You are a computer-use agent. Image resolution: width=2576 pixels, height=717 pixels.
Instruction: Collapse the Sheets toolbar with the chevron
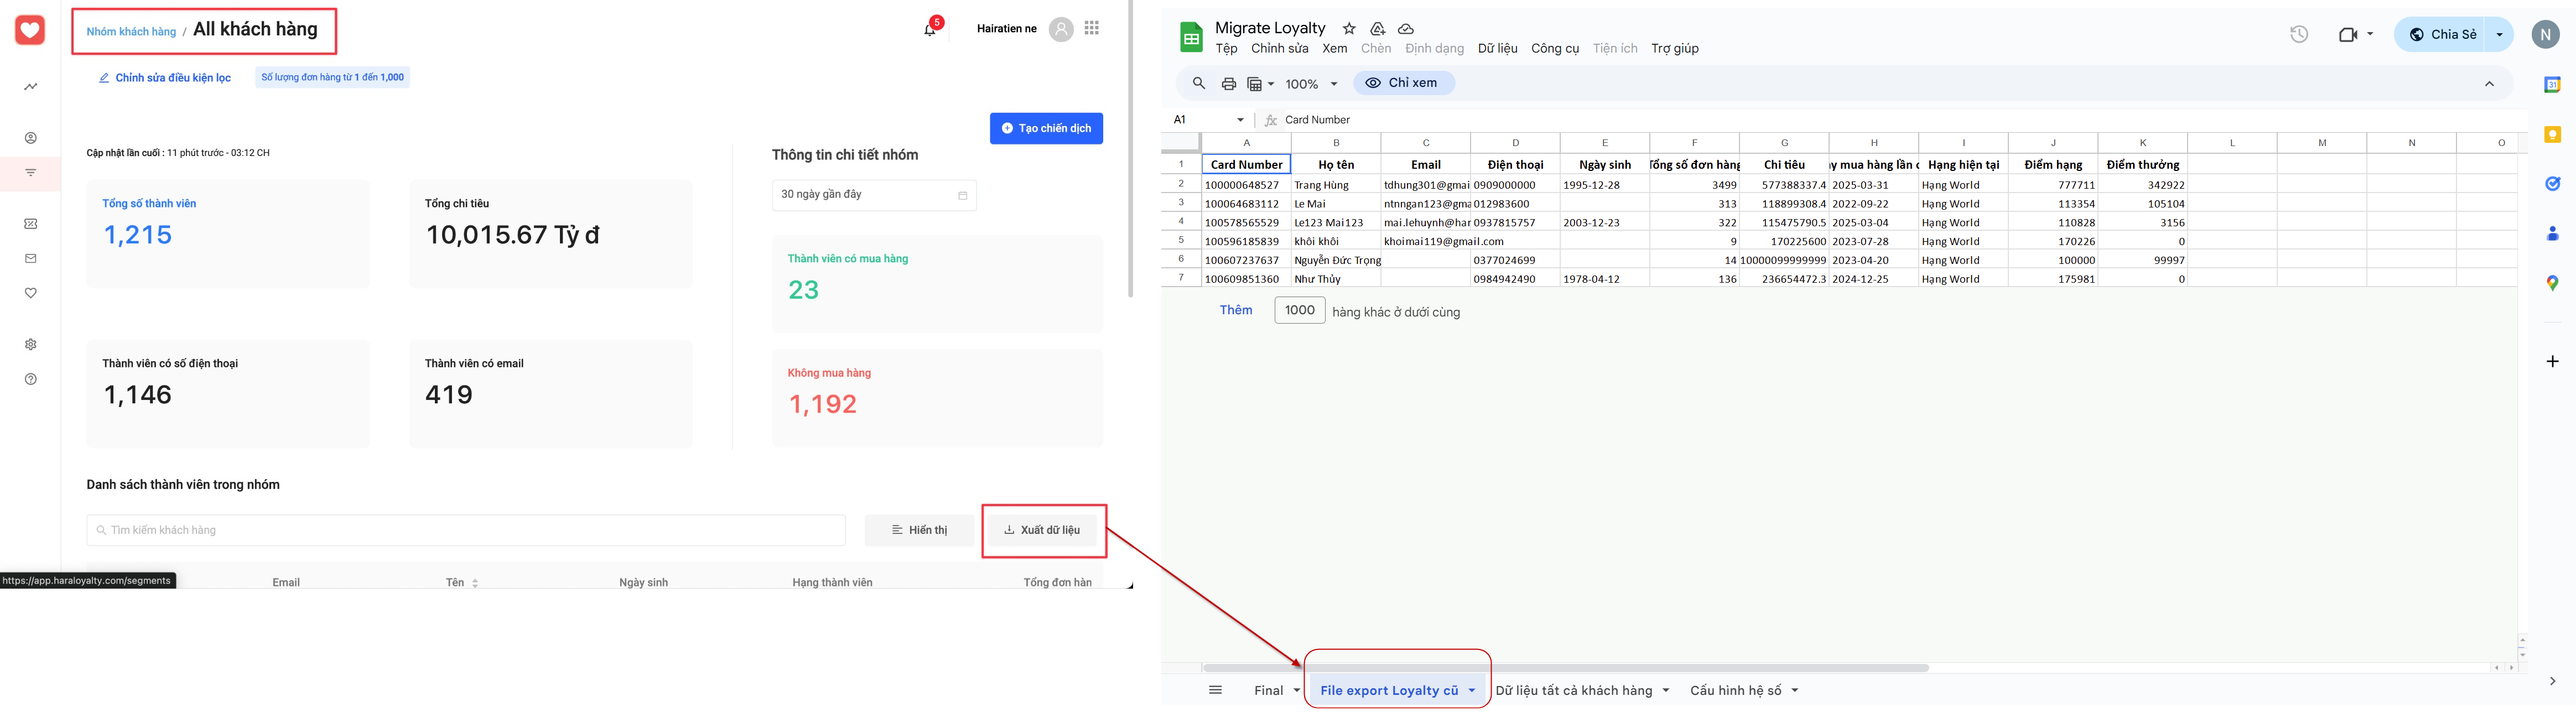pyautogui.click(x=2489, y=84)
